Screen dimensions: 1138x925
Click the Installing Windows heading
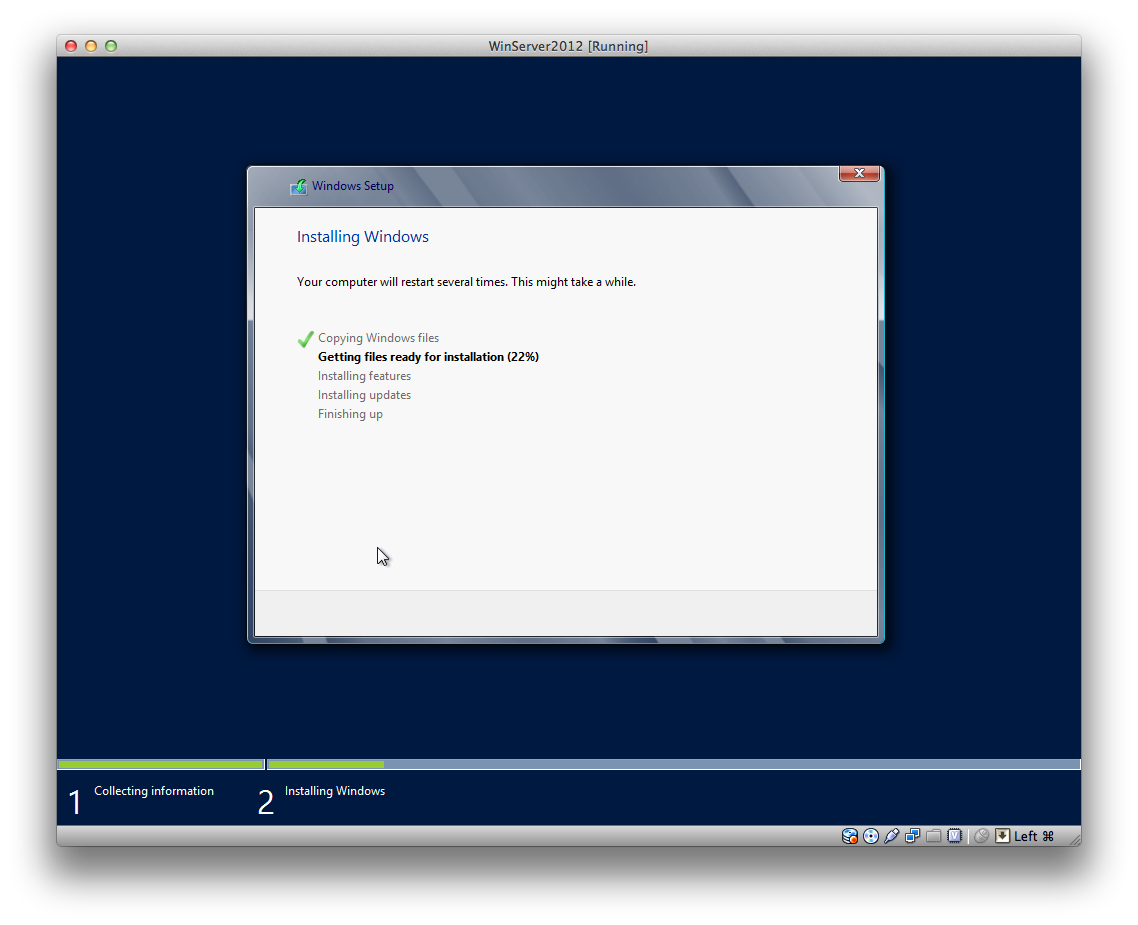click(x=363, y=237)
